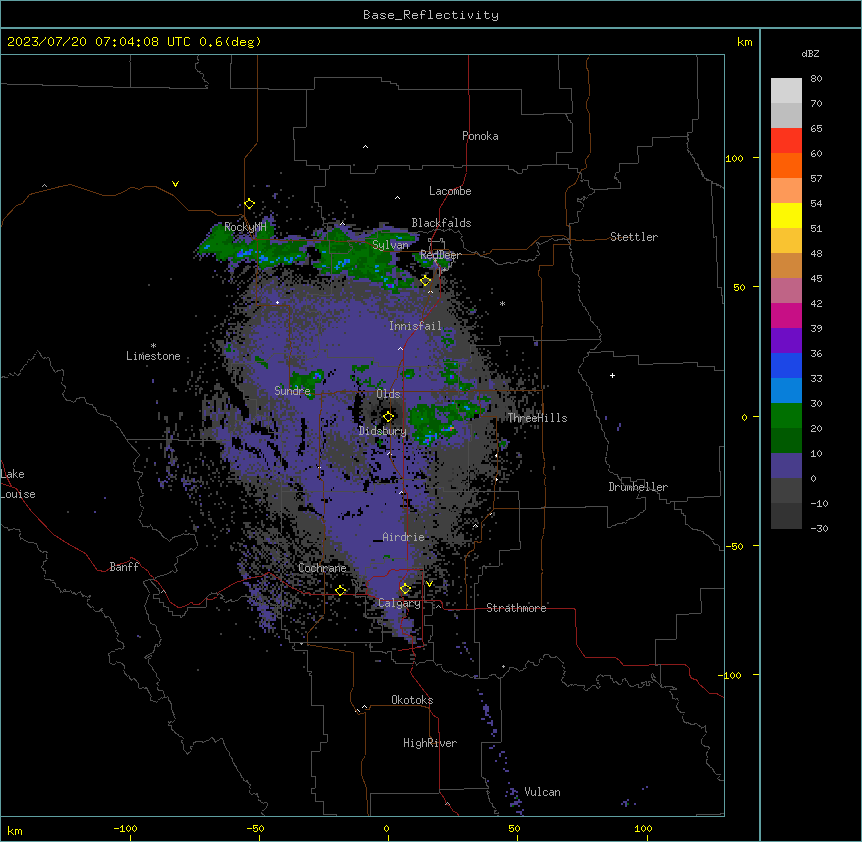Click the Sylvan label on the map
Viewport: 862px width, 842px height.
tap(390, 245)
